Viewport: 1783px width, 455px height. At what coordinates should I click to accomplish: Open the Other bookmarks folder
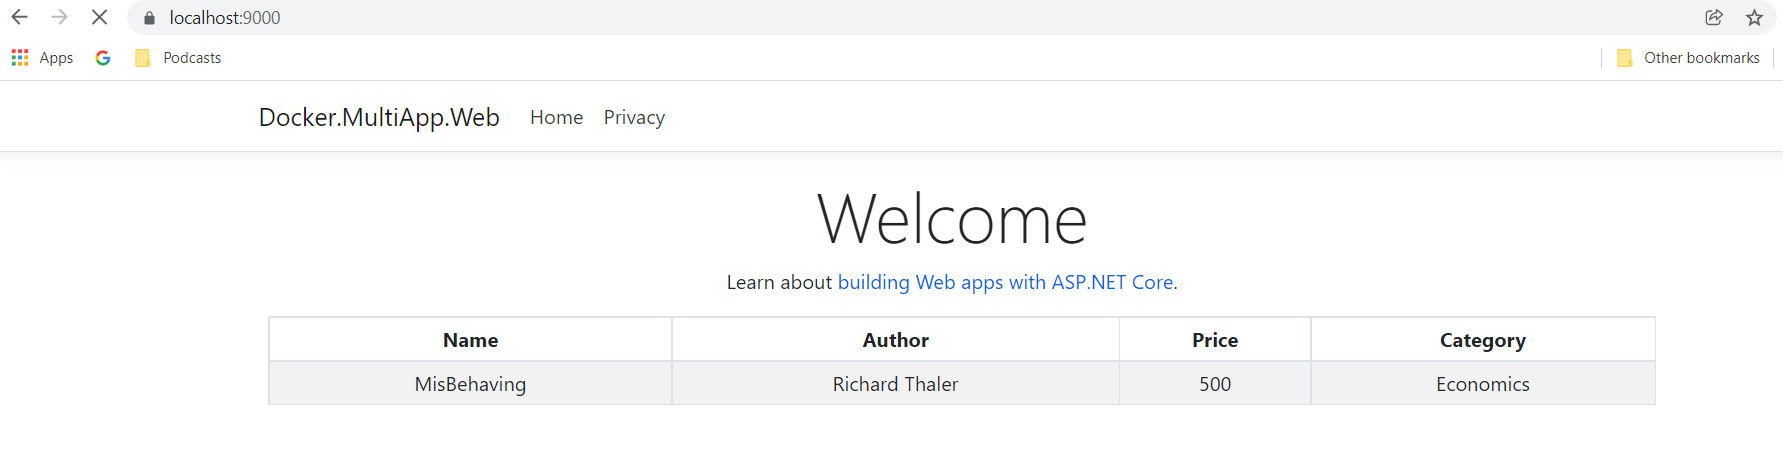tap(1688, 58)
